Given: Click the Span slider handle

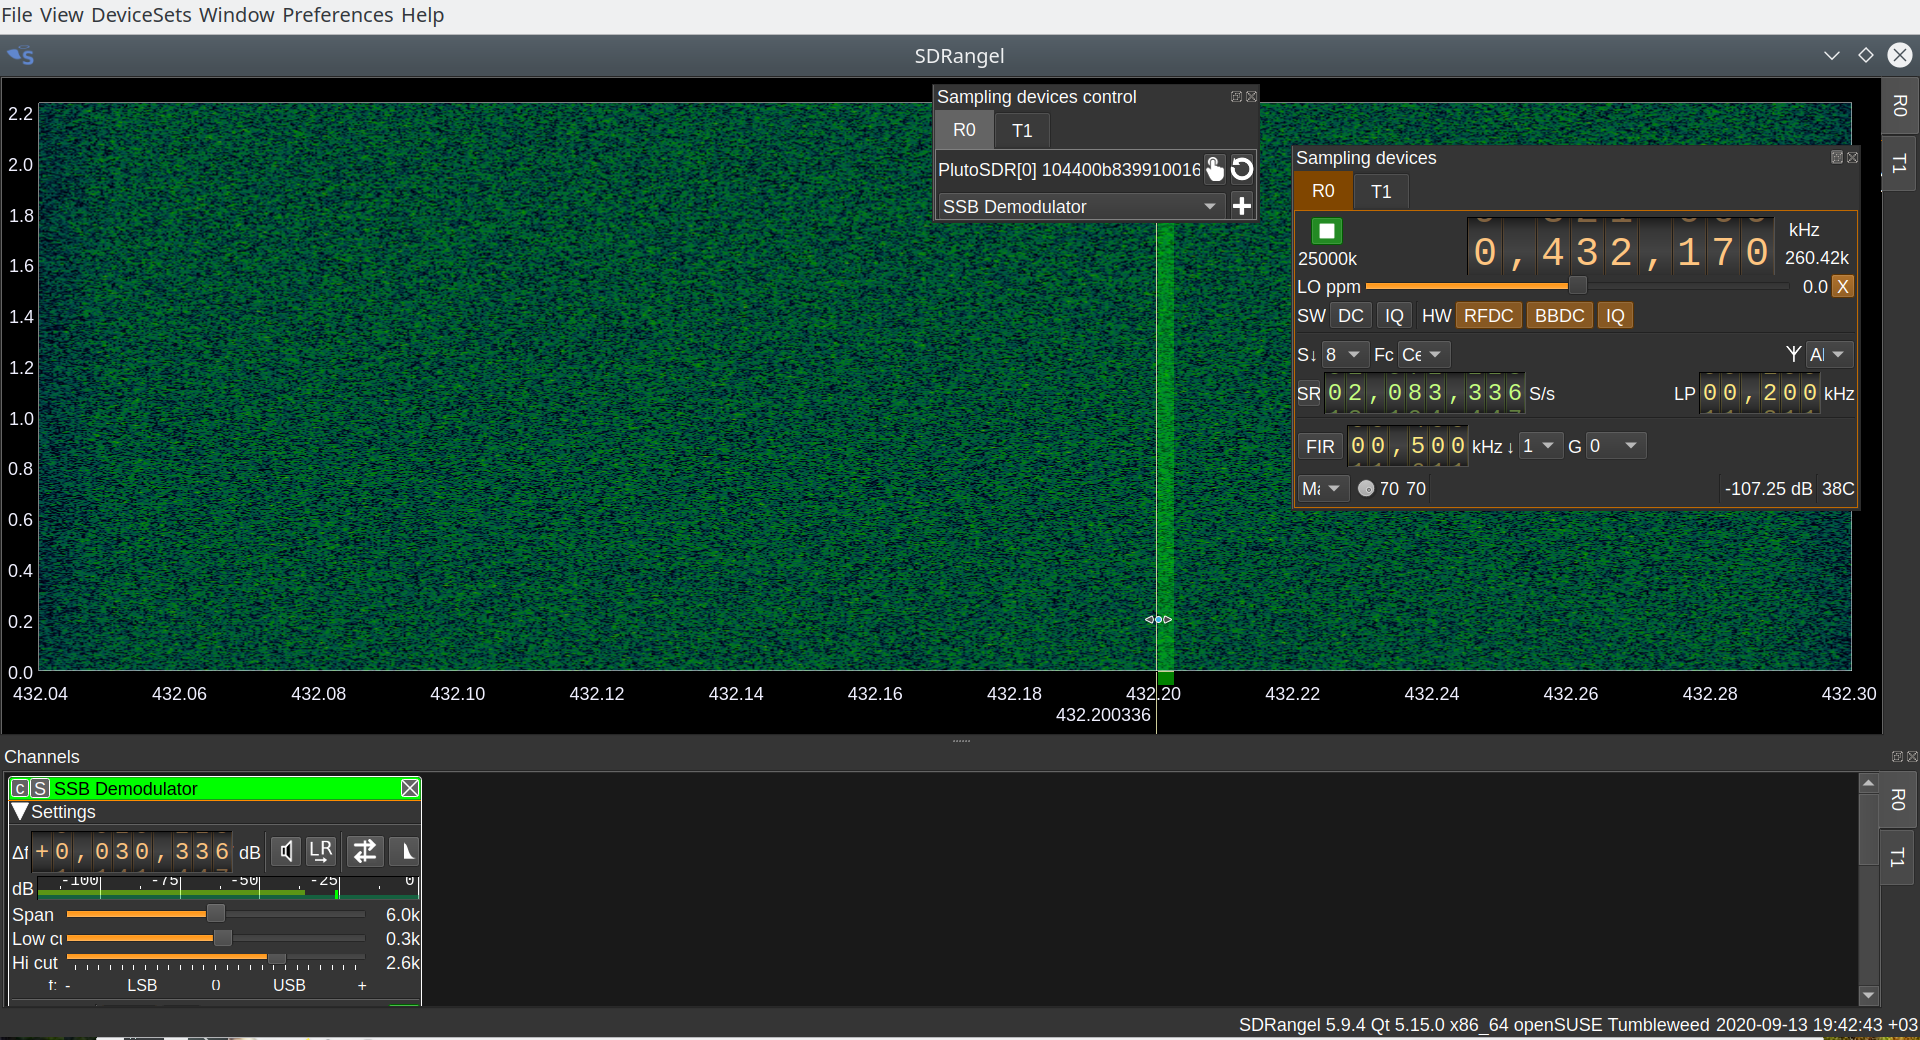Looking at the screenshot, I should [215, 914].
